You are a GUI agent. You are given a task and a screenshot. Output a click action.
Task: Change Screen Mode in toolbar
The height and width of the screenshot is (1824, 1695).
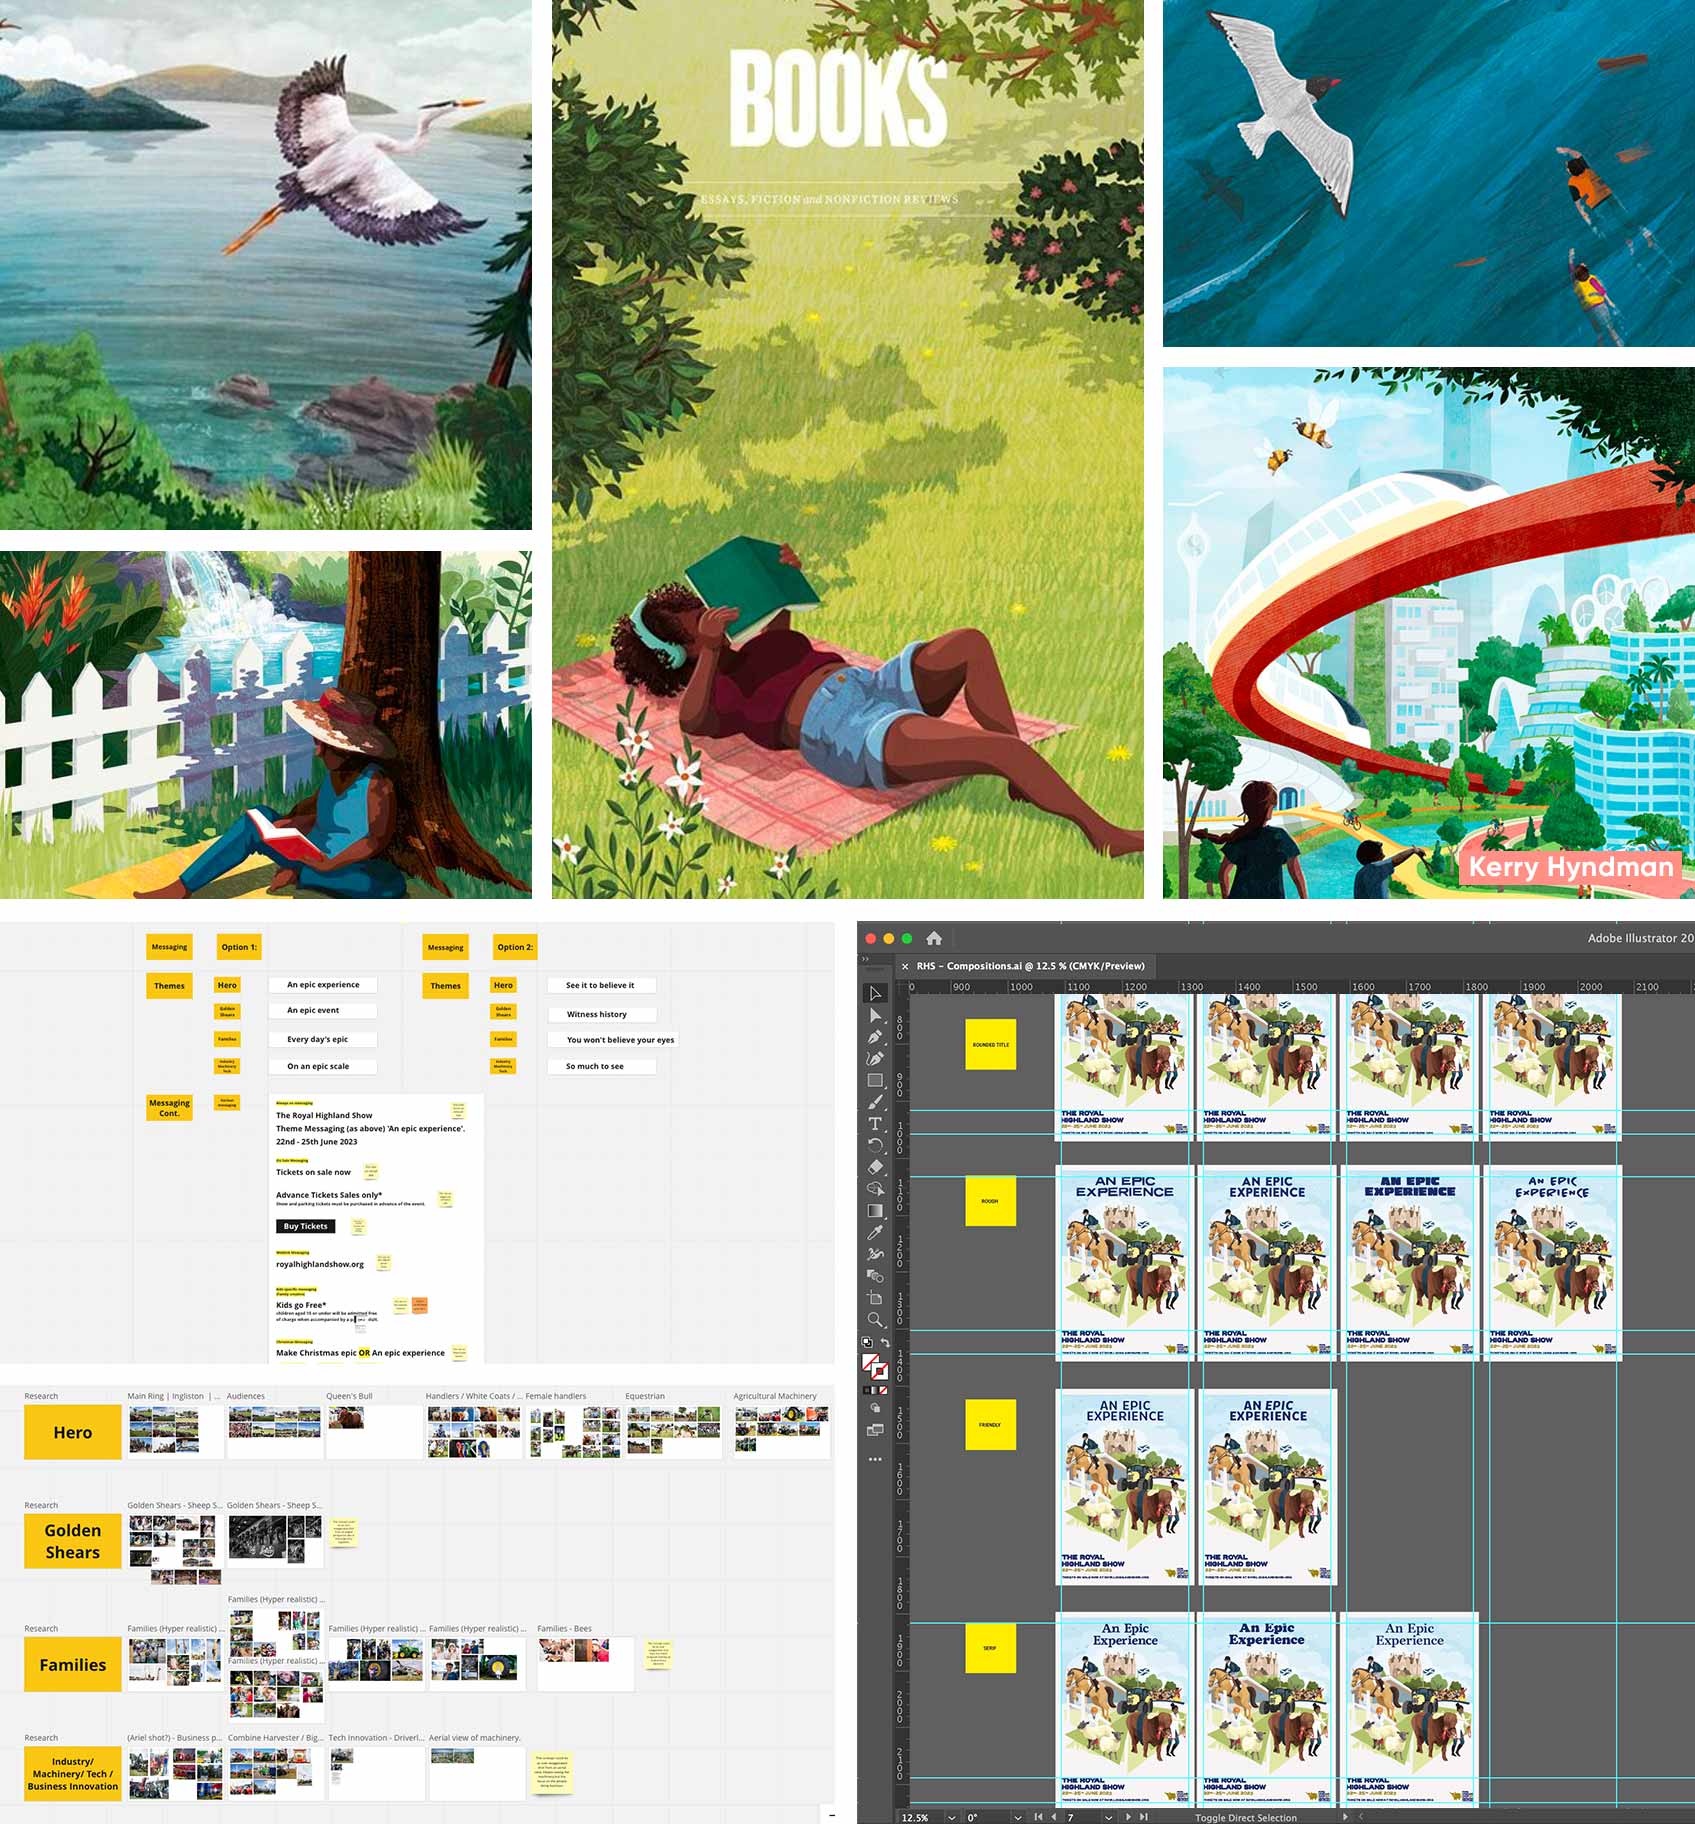(x=875, y=1431)
